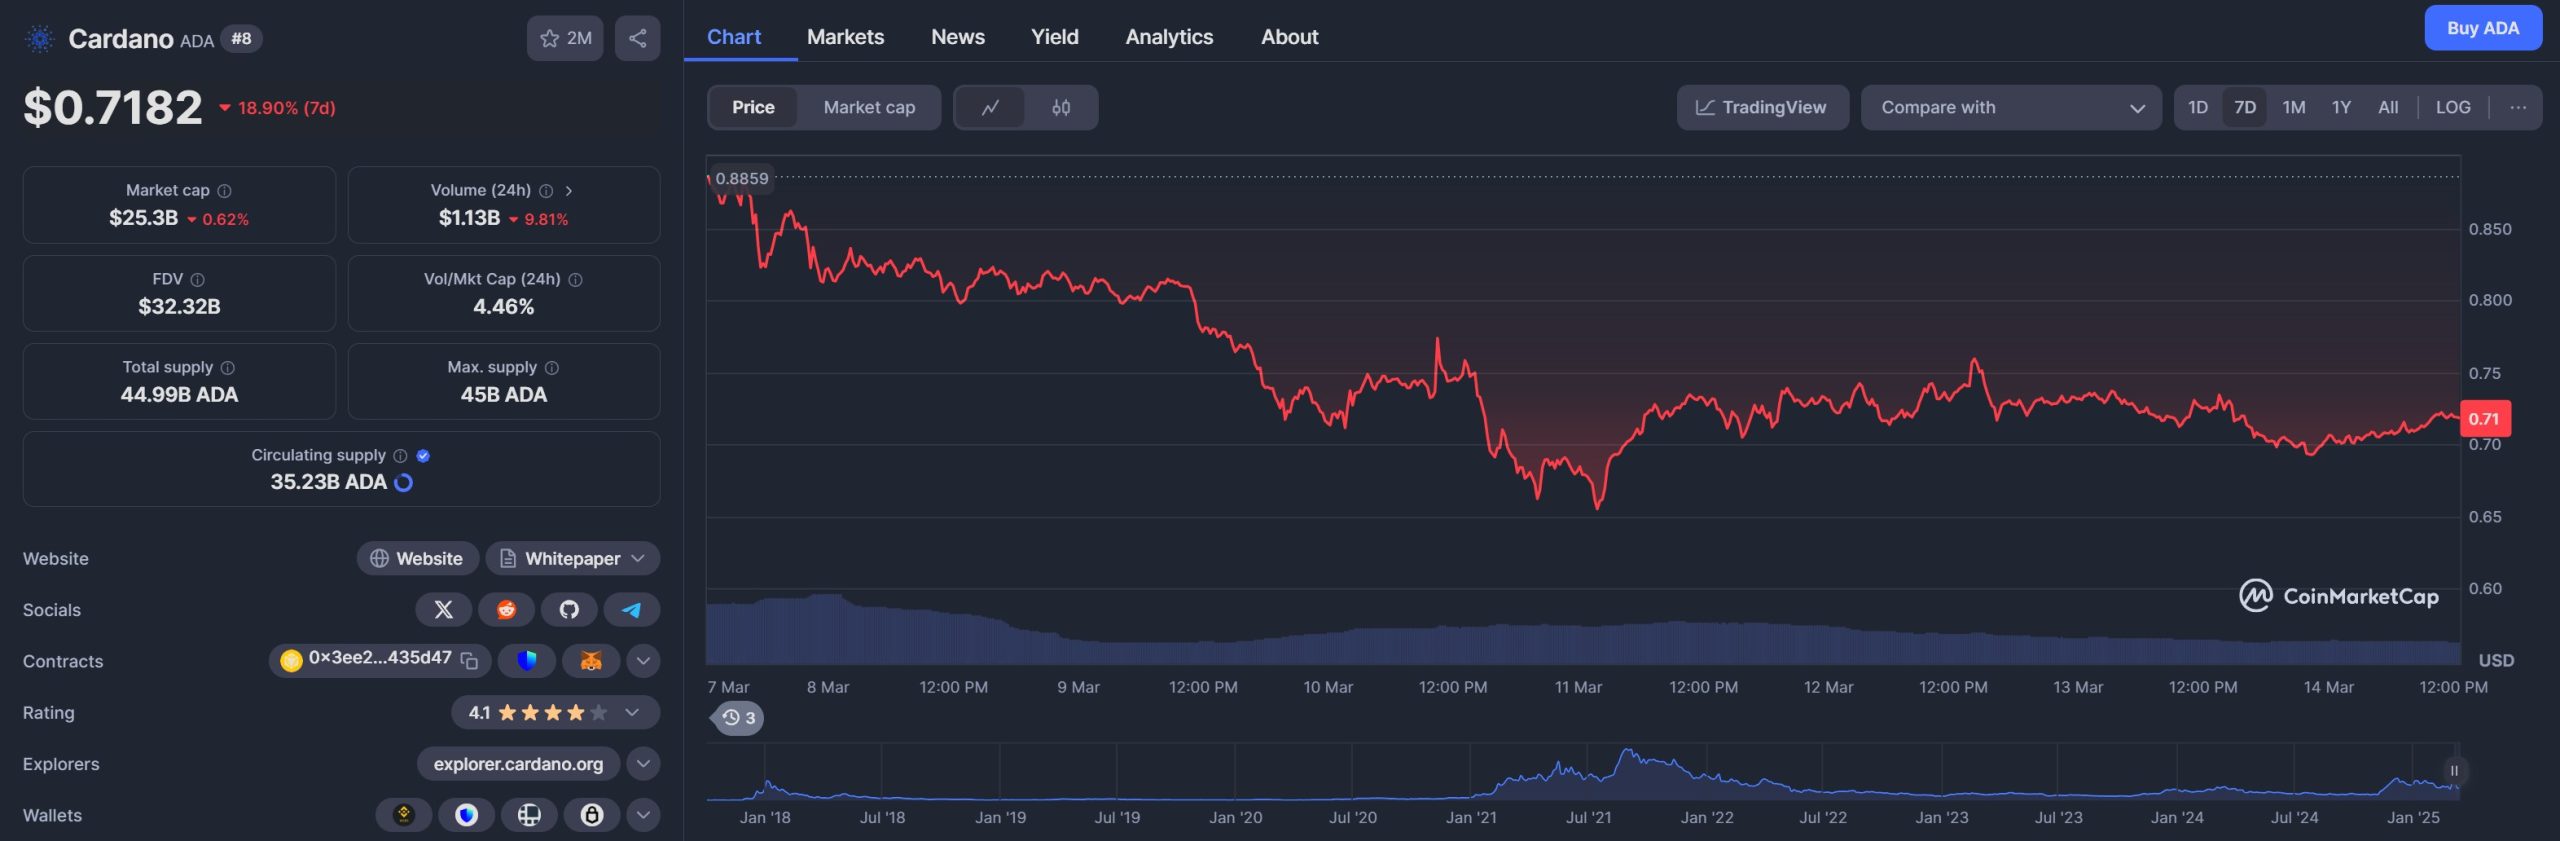This screenshot has height=841, width=2560.
Task: Show Circulating supply info icon
Action: (x=401, y=456)
